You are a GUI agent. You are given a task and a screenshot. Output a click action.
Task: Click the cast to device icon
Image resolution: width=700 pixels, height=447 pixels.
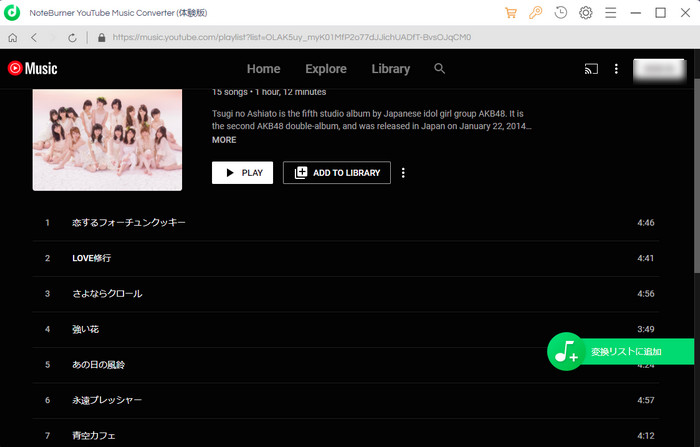(591, 69)
